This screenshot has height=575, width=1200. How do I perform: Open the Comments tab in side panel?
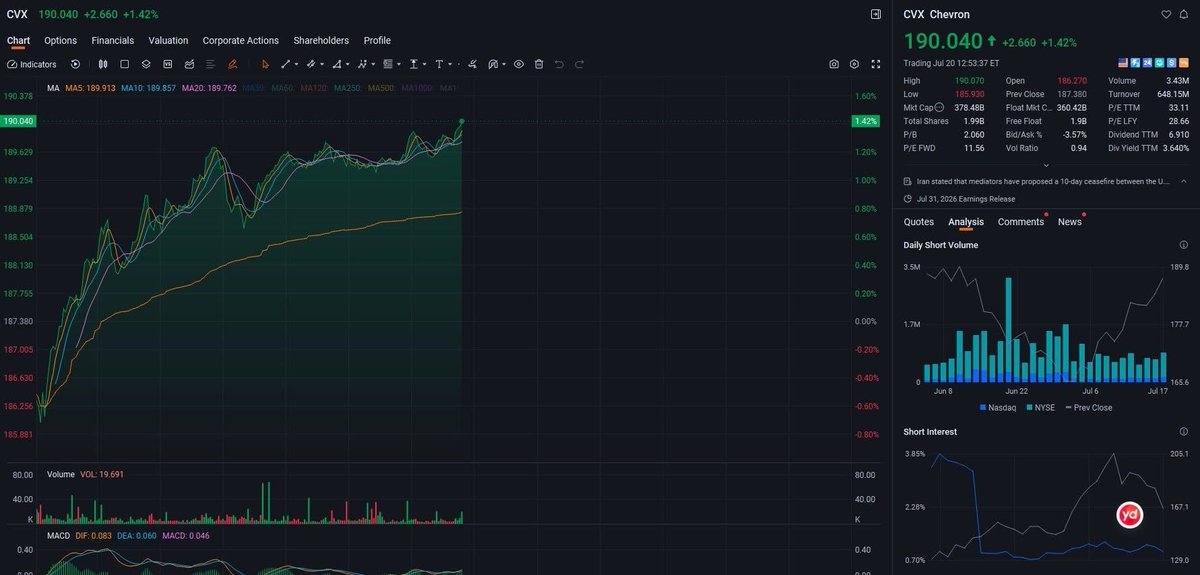click(x=1020, y=222)
